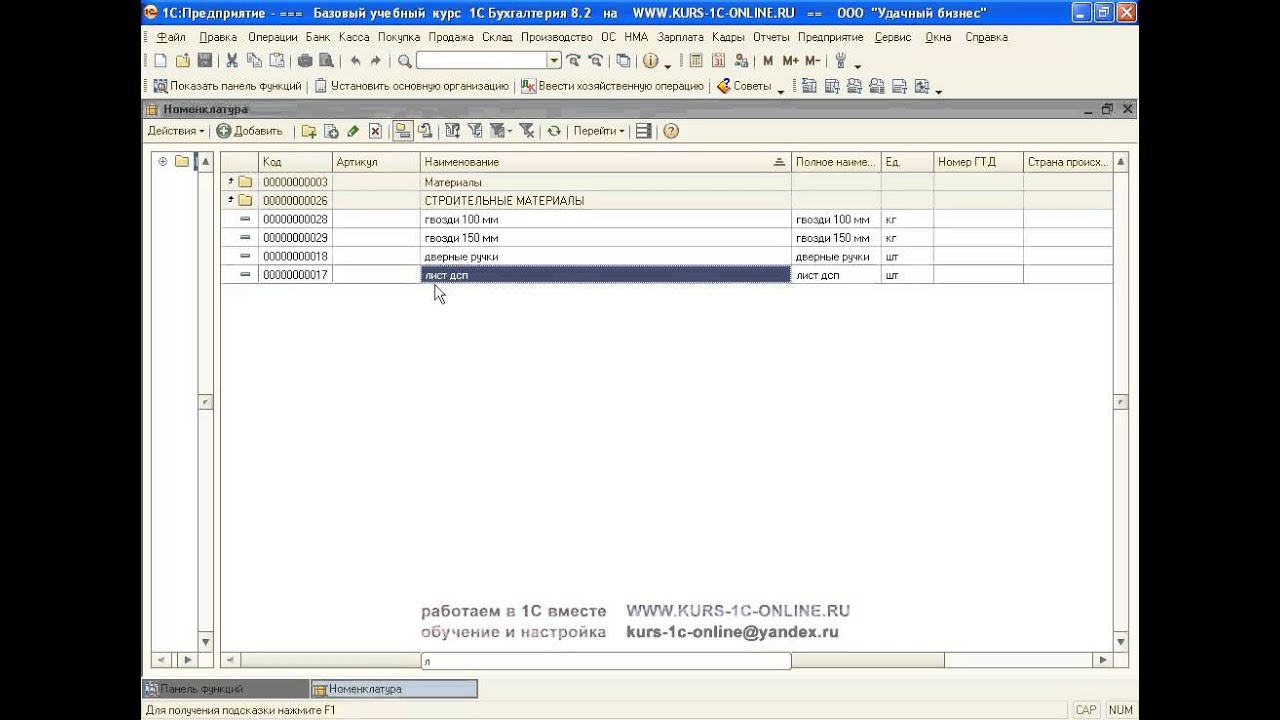Click the Print preview icon
The width and height of the screenshot is (1280, 720).
[x=325, y=61]
